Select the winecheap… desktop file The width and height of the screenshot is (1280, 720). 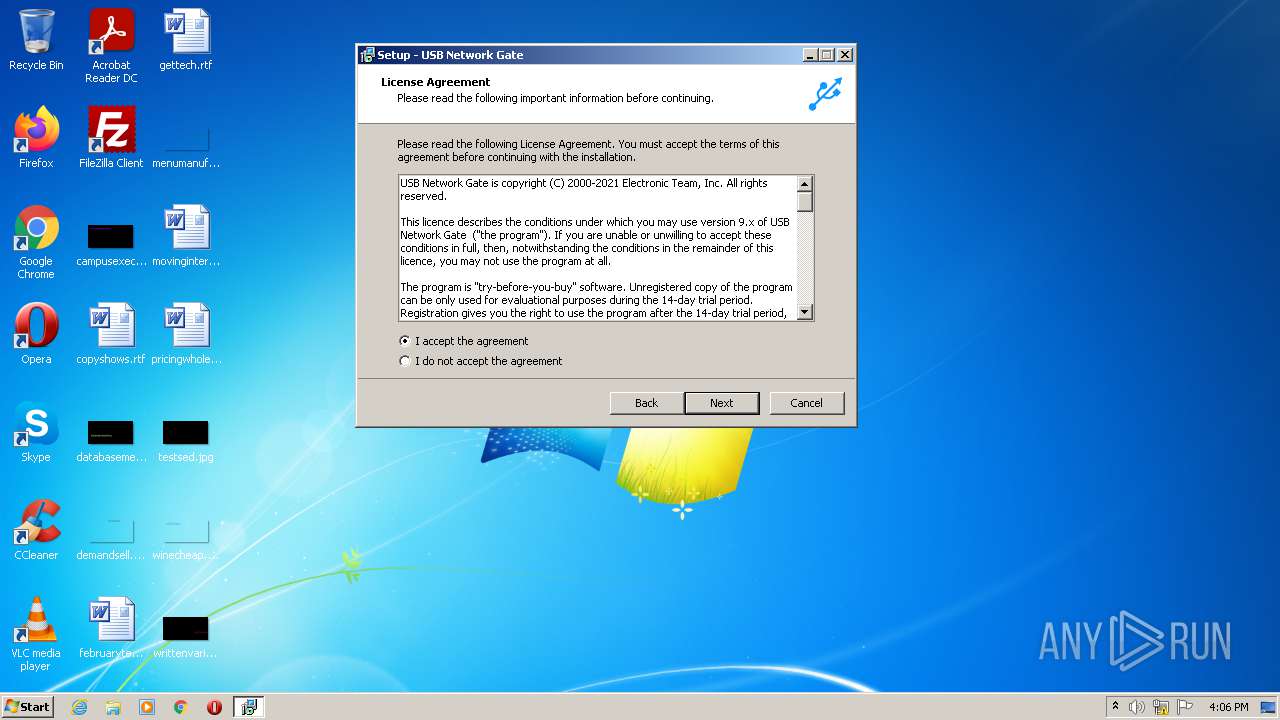pos(186,538)
